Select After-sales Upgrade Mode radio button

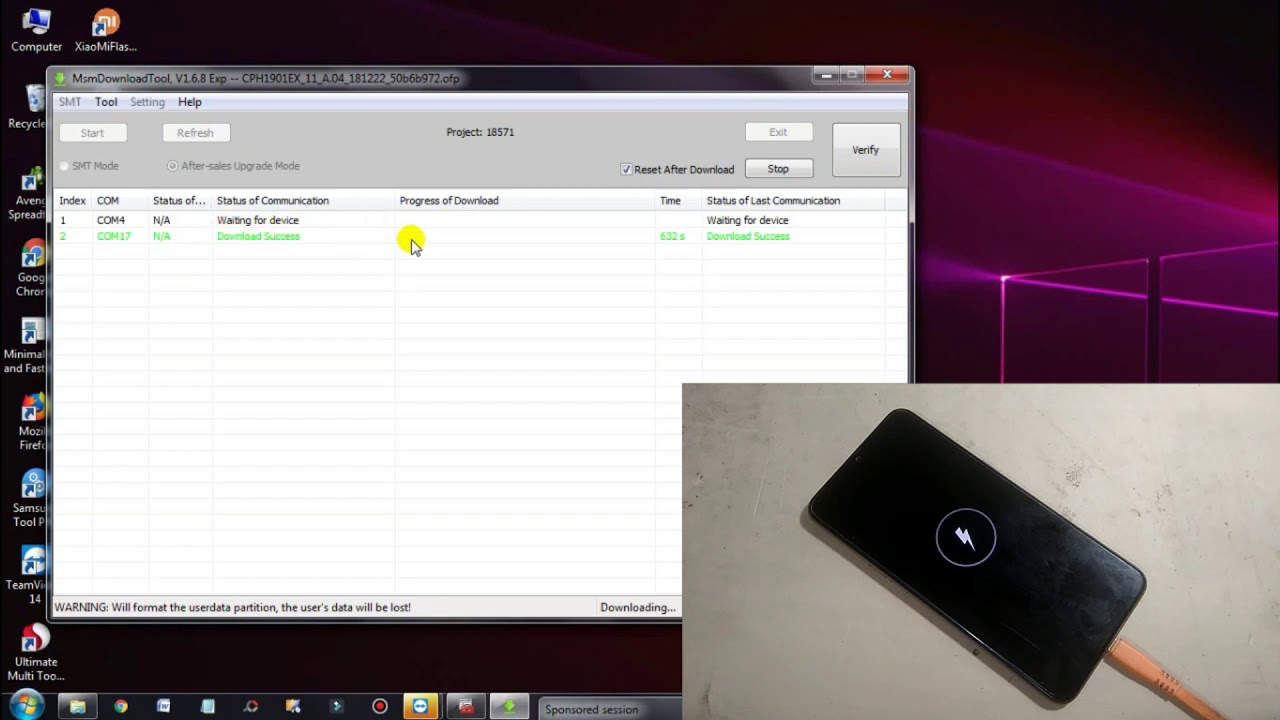172,166
